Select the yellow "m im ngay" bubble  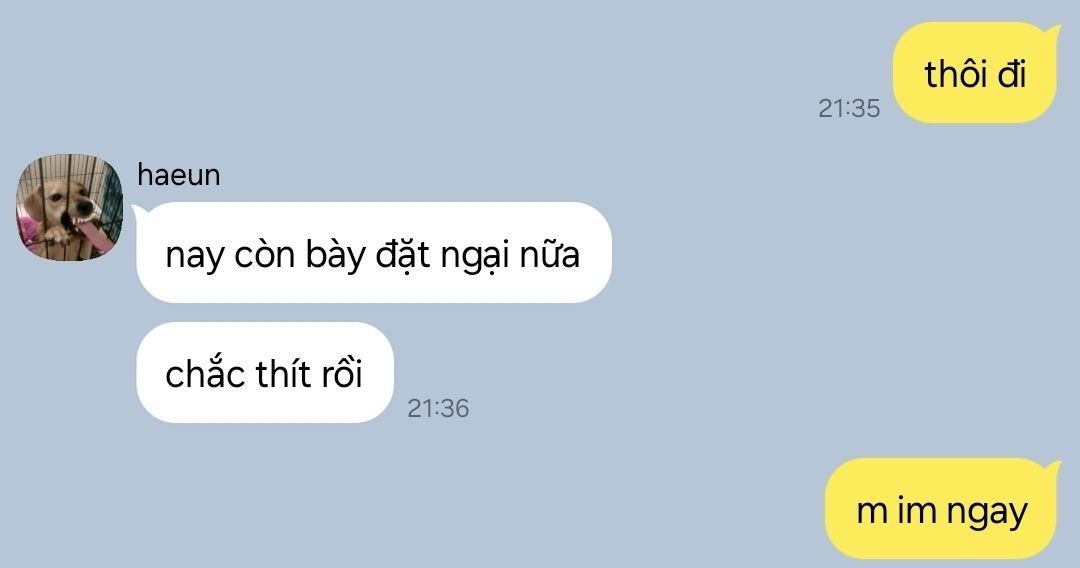coord(942,509)
